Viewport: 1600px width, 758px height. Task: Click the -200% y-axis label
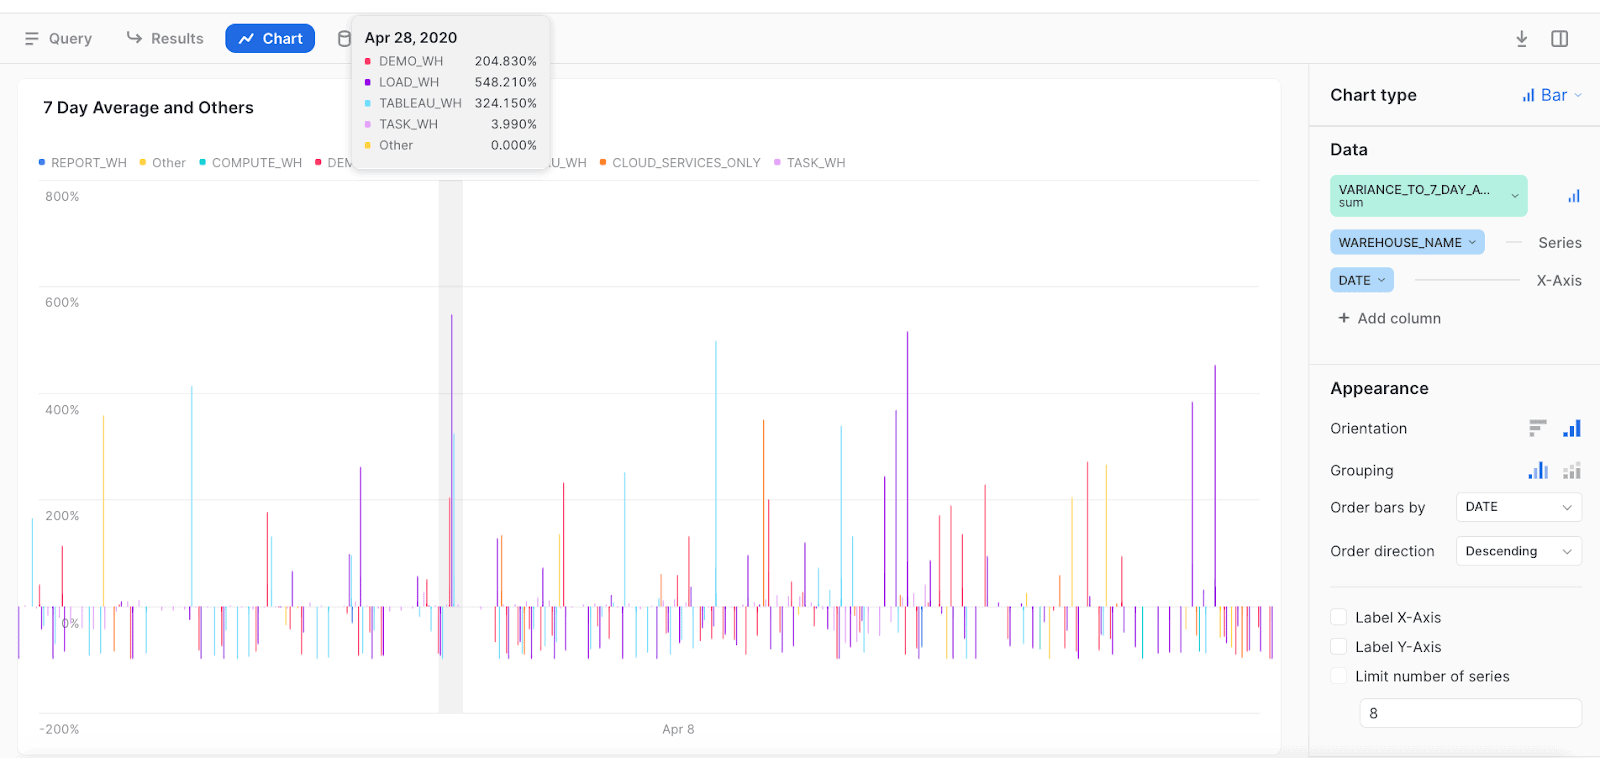(59, 729)
